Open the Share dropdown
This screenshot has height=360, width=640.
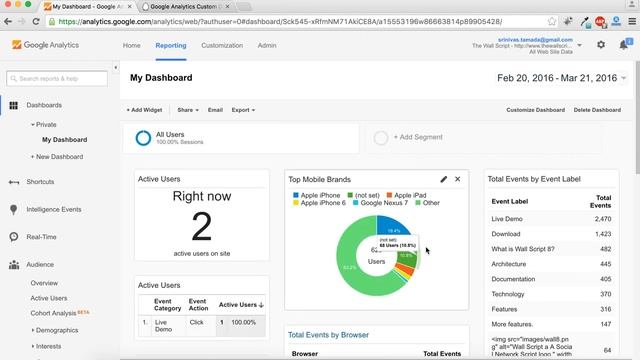click(x=188, y=110)
